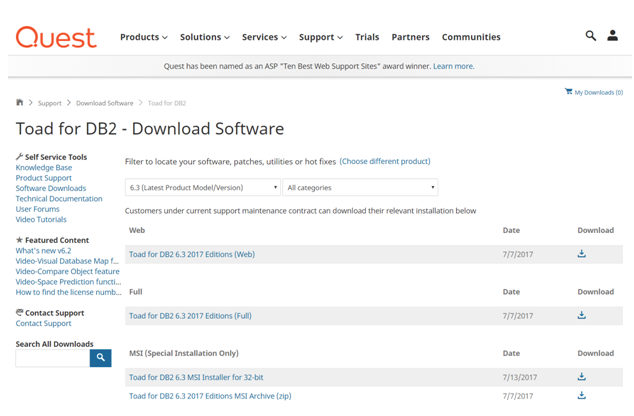
Task: Go to Support breadcrumb
Action: 50,103
